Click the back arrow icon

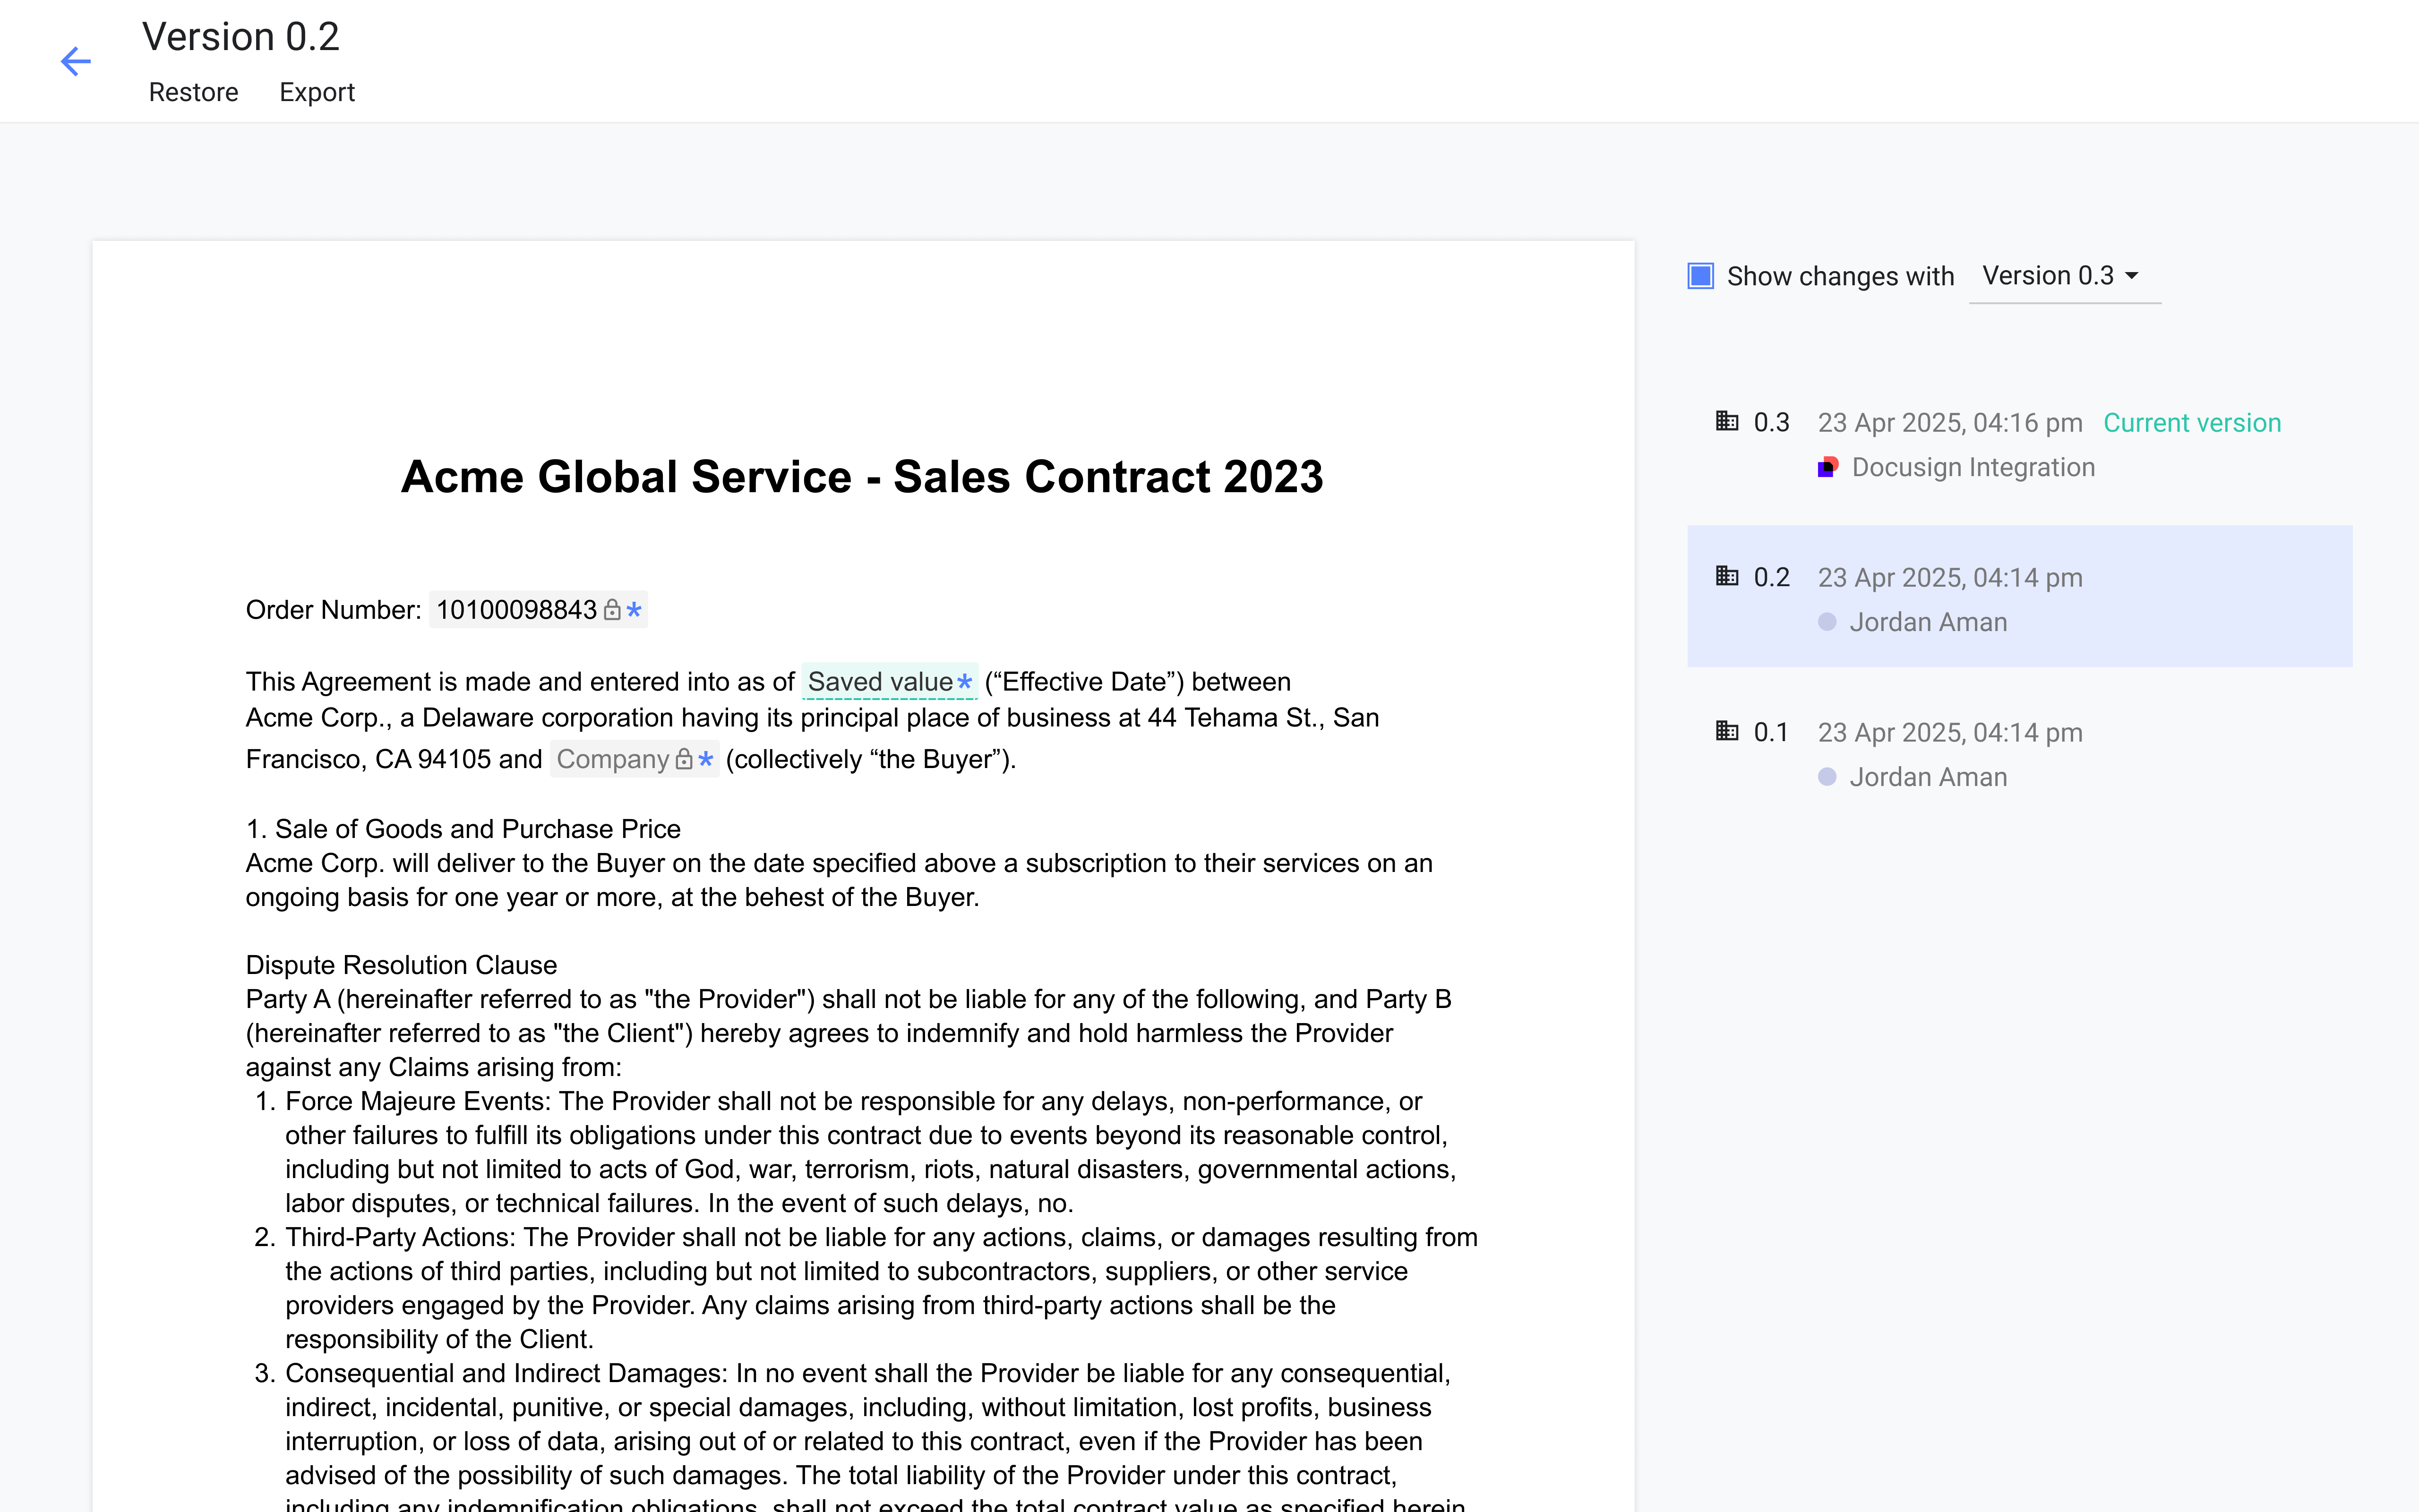[x=75, y=61]
